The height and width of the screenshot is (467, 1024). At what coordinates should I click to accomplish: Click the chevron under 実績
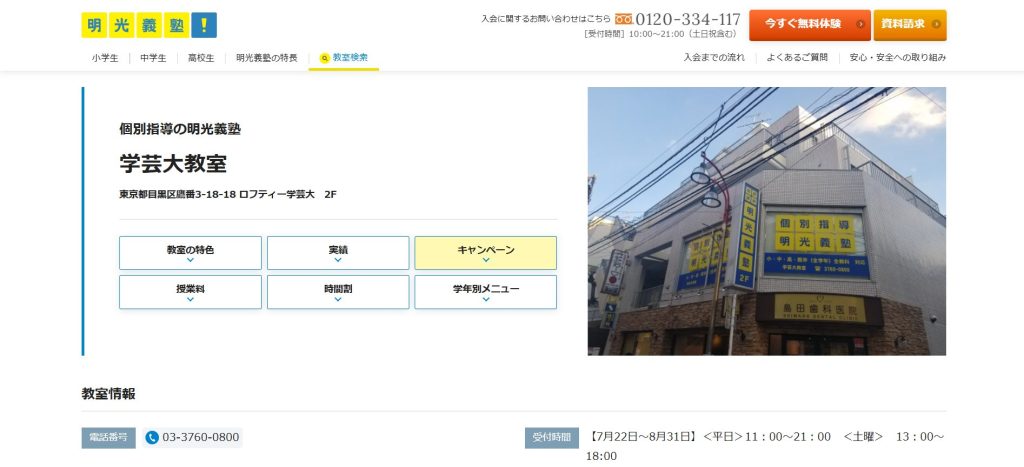coord(338,260)
